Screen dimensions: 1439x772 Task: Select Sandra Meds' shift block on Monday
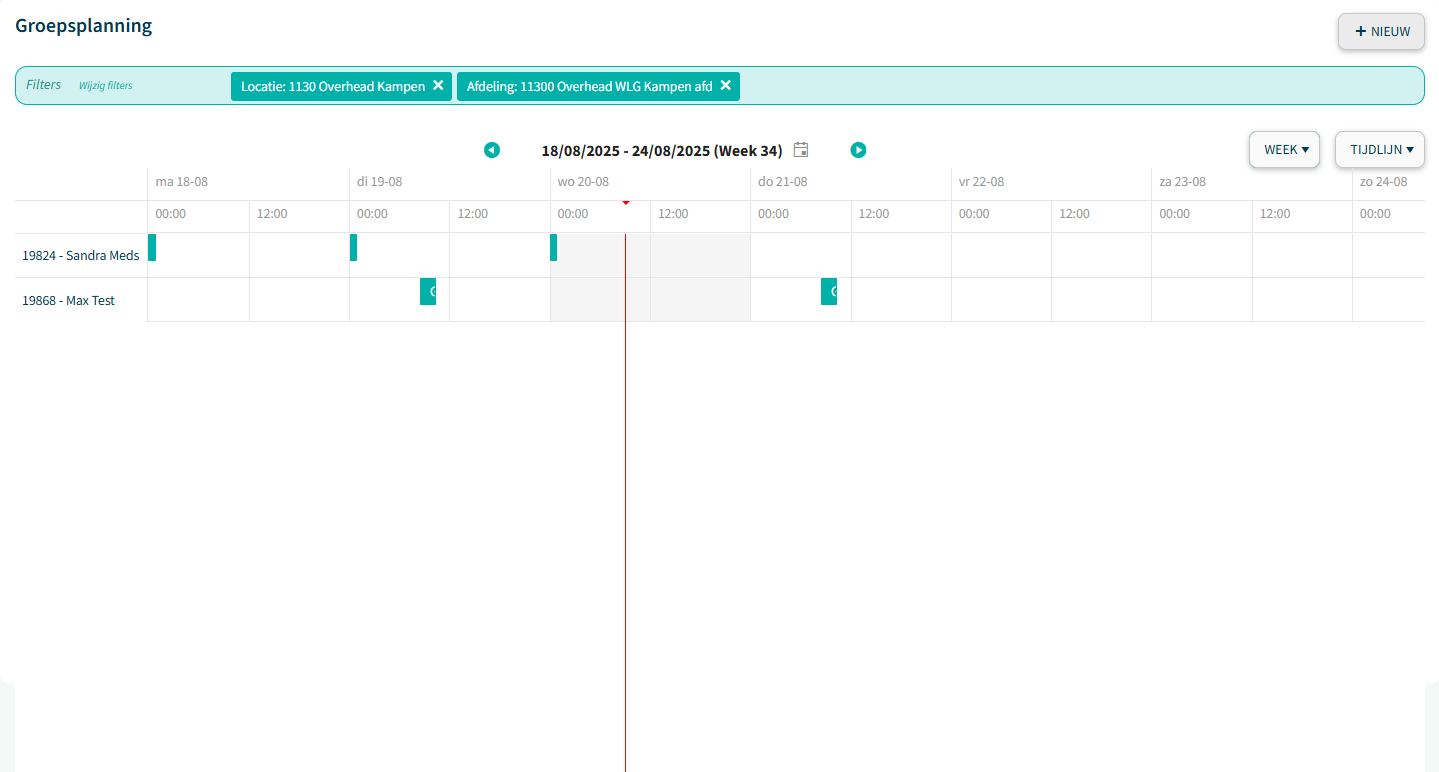click(152, 247)
